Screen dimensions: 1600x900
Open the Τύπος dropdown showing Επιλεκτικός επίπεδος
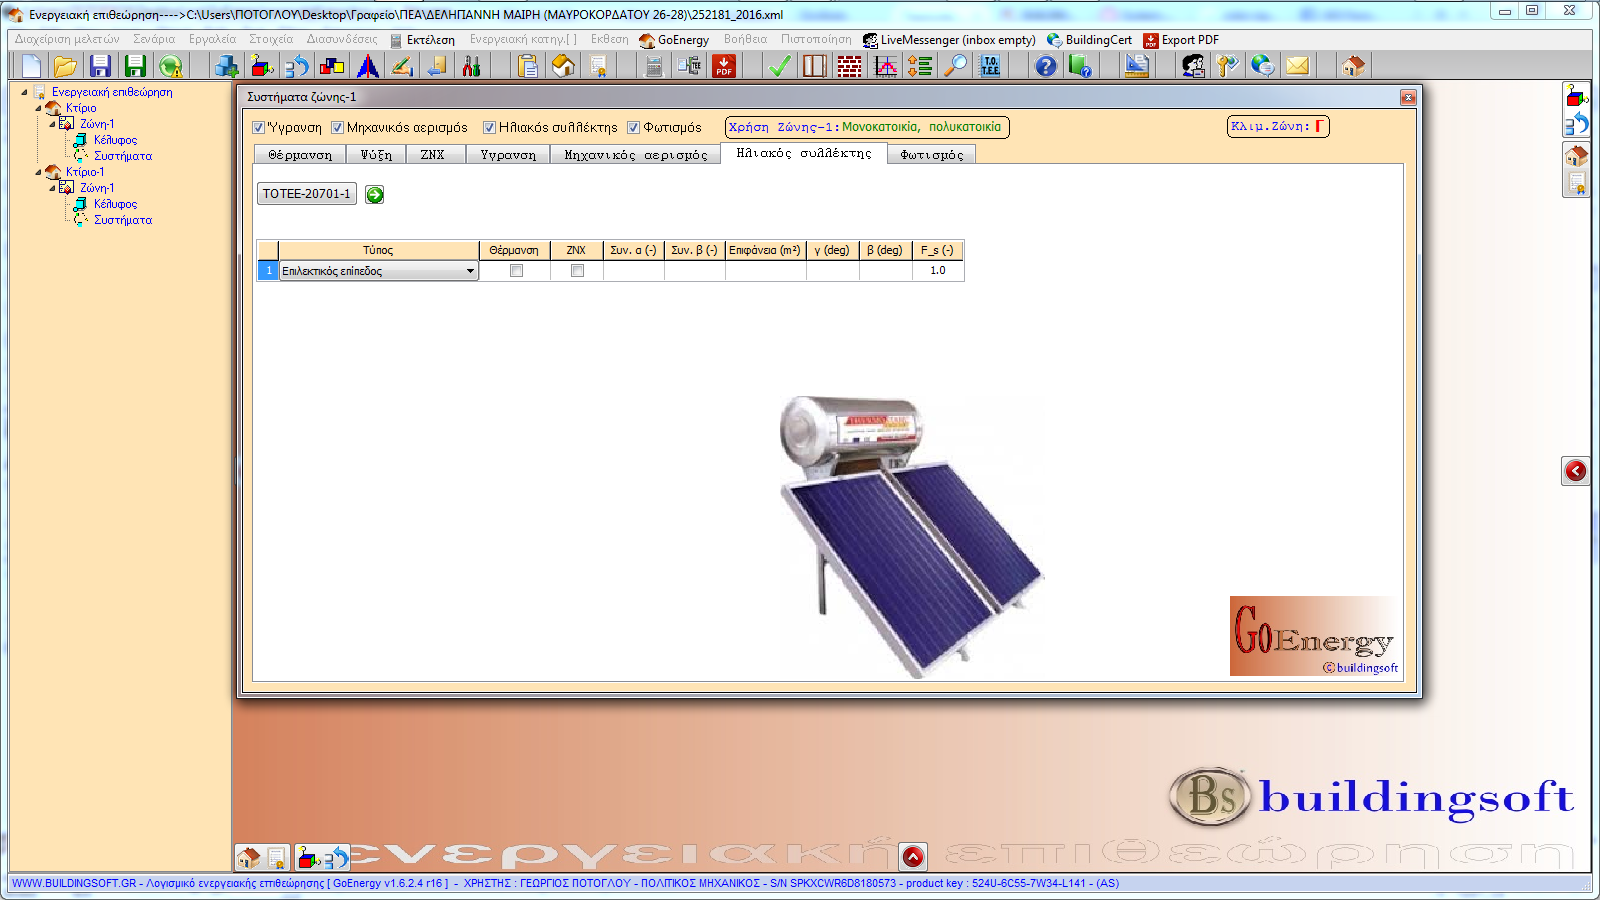470,271
